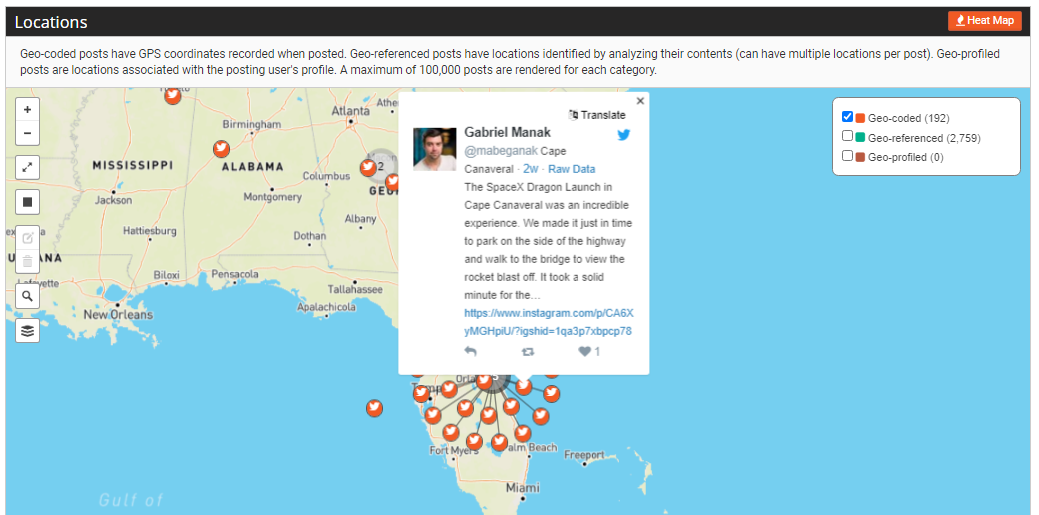
Task: Reply to Gabriel Manak's post
Action: (x=470, y=351)
